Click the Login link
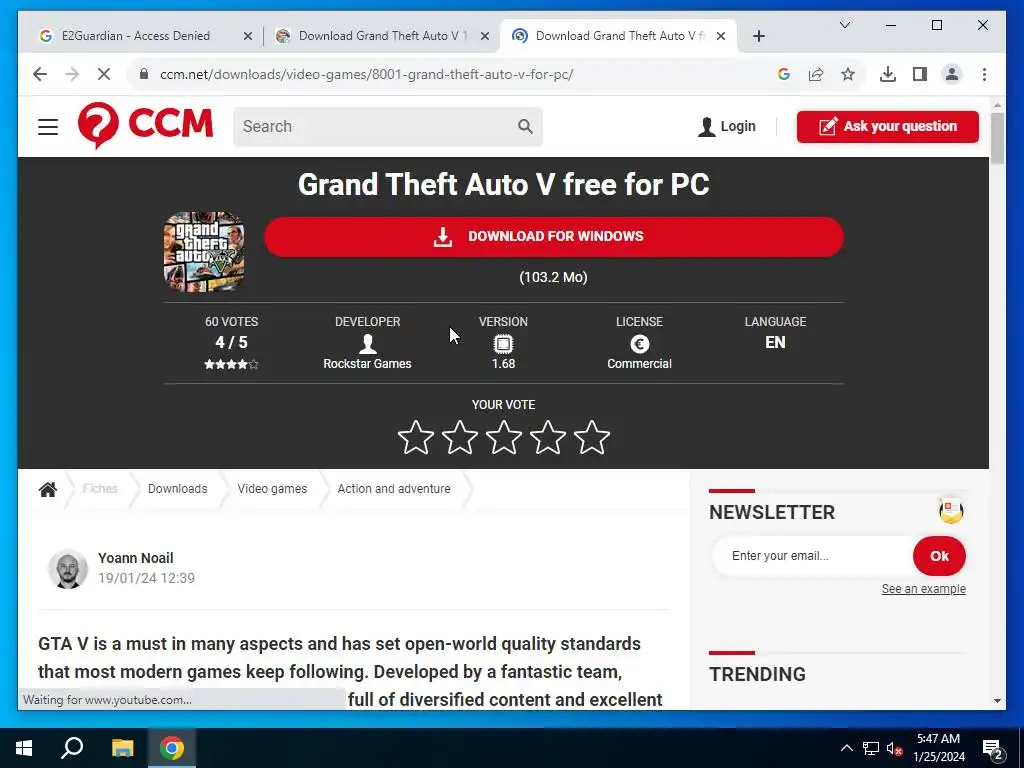Screen dimensions: 1024x768 (738, 126)
